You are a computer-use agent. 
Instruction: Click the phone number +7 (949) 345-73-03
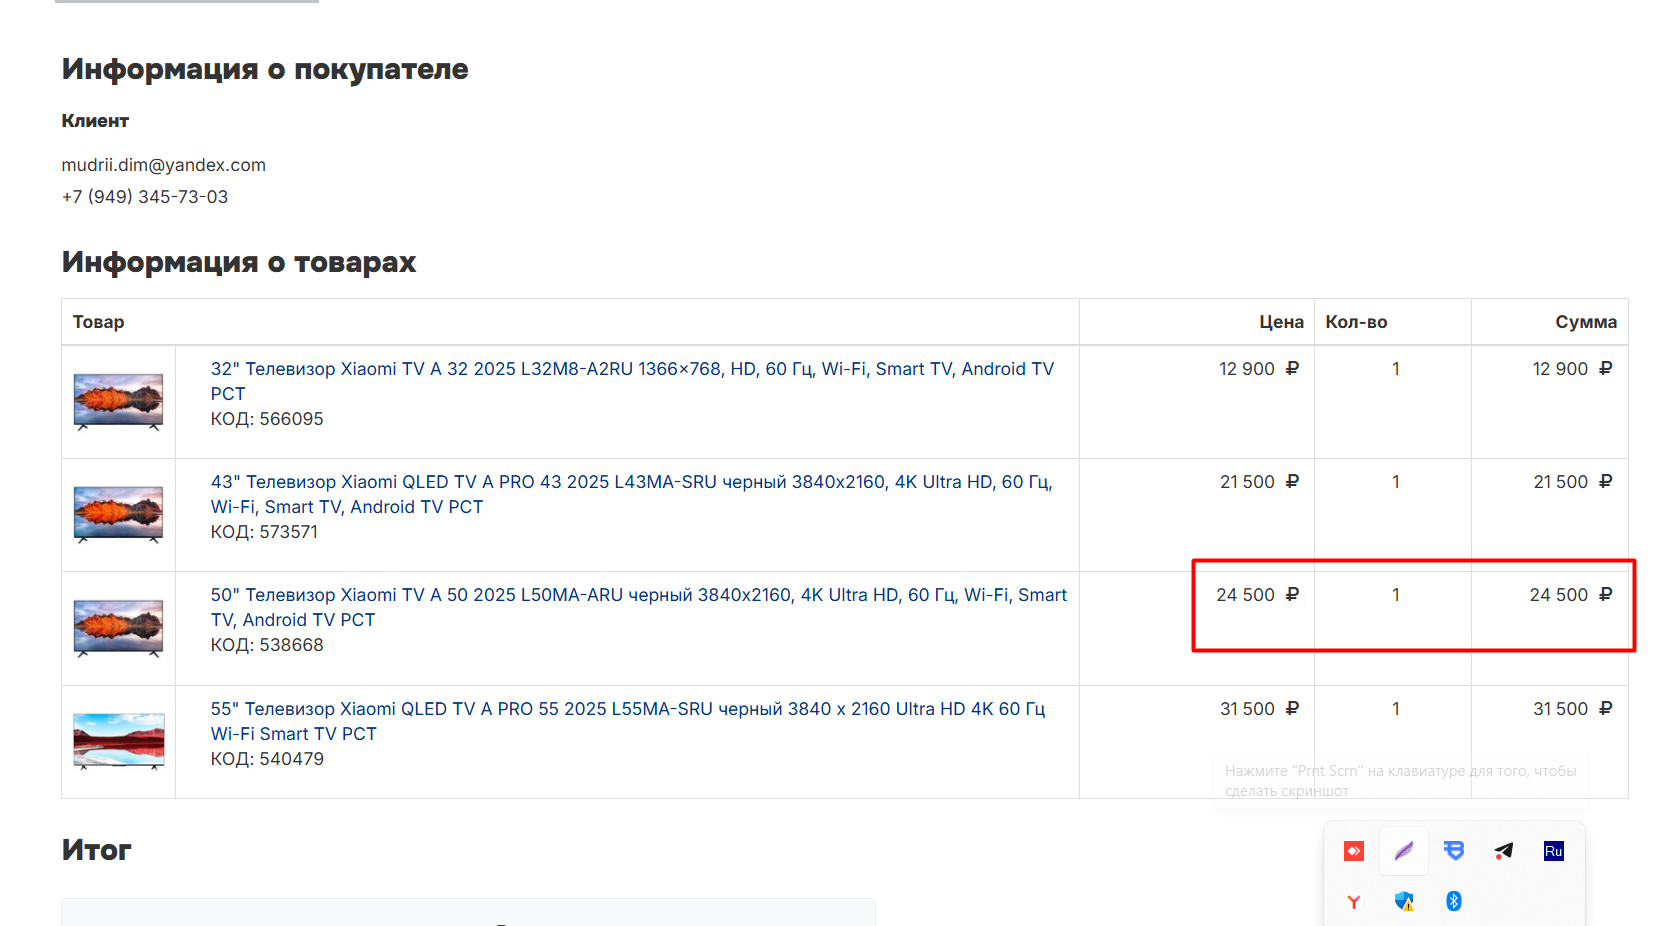(x=145, y=197)
